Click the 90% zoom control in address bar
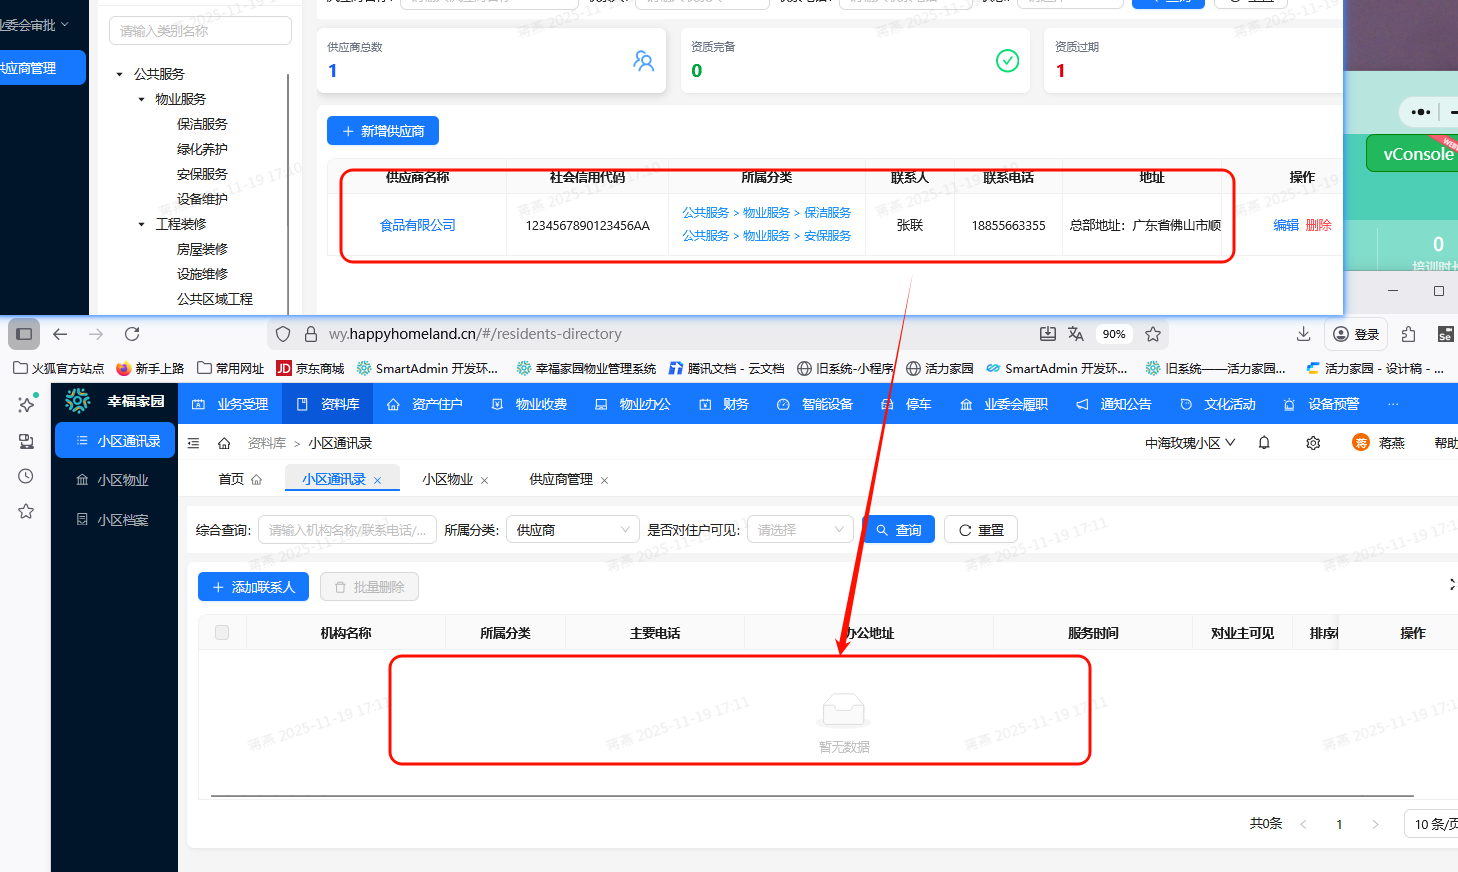Viewport: 1458px width, 872px height. point(1114,334)
